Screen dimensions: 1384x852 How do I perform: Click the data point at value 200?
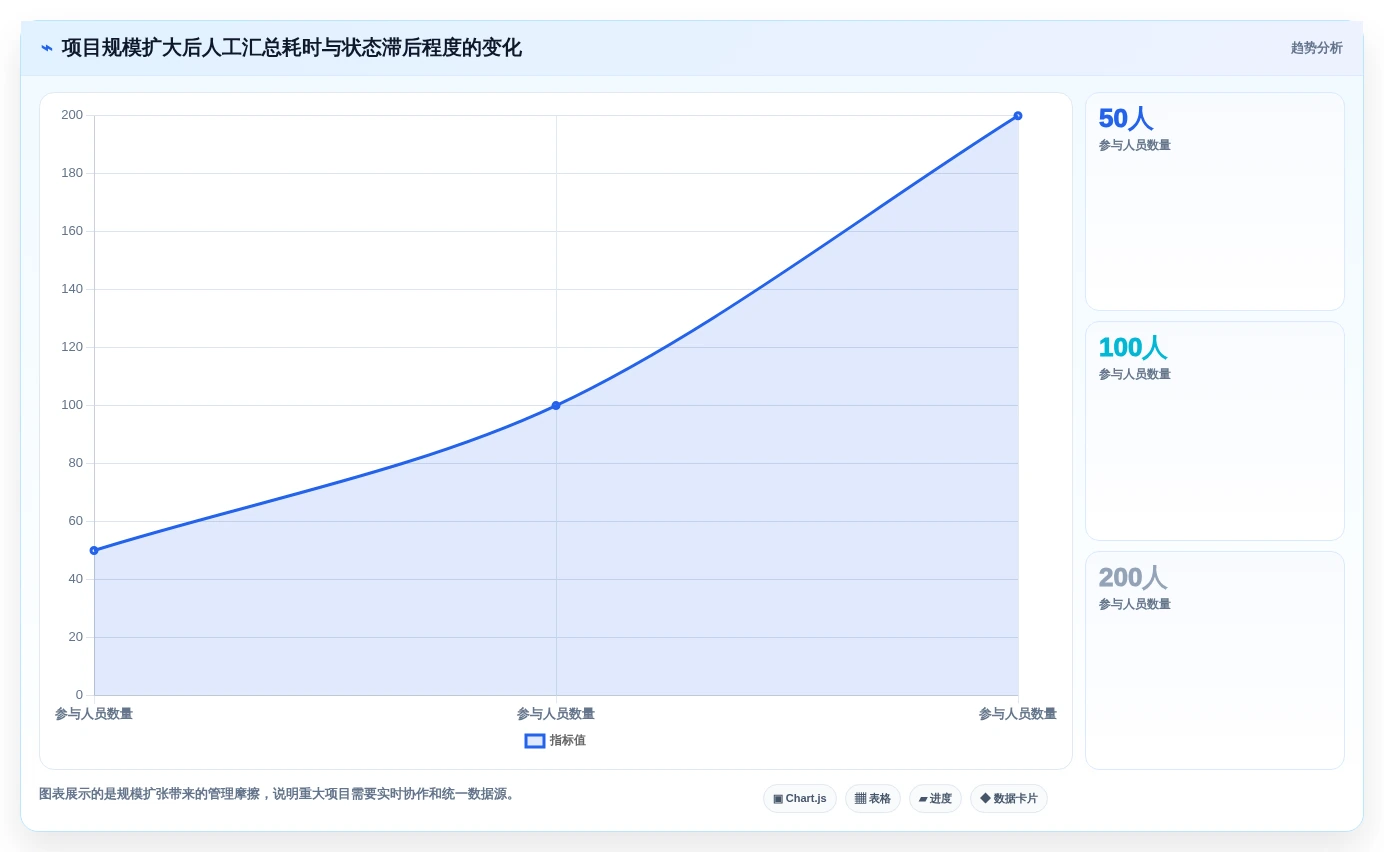tap(1018, 116)
